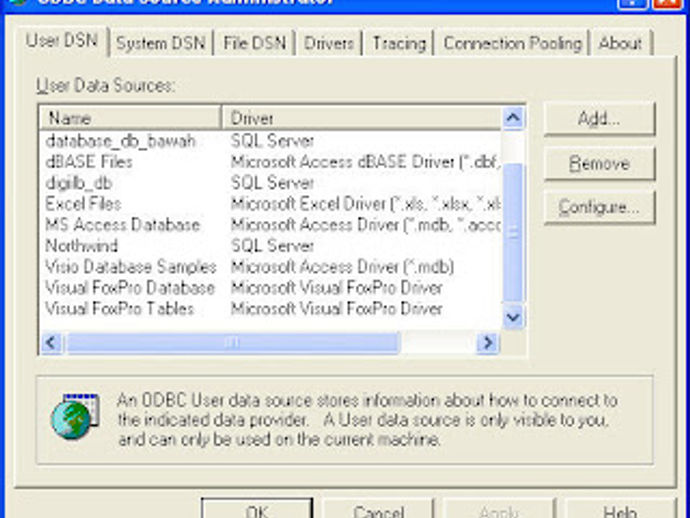The height and width of the screenshot is (518, 690).
Task: Click the scroll right arrow of the list
Action: point(488,343)
